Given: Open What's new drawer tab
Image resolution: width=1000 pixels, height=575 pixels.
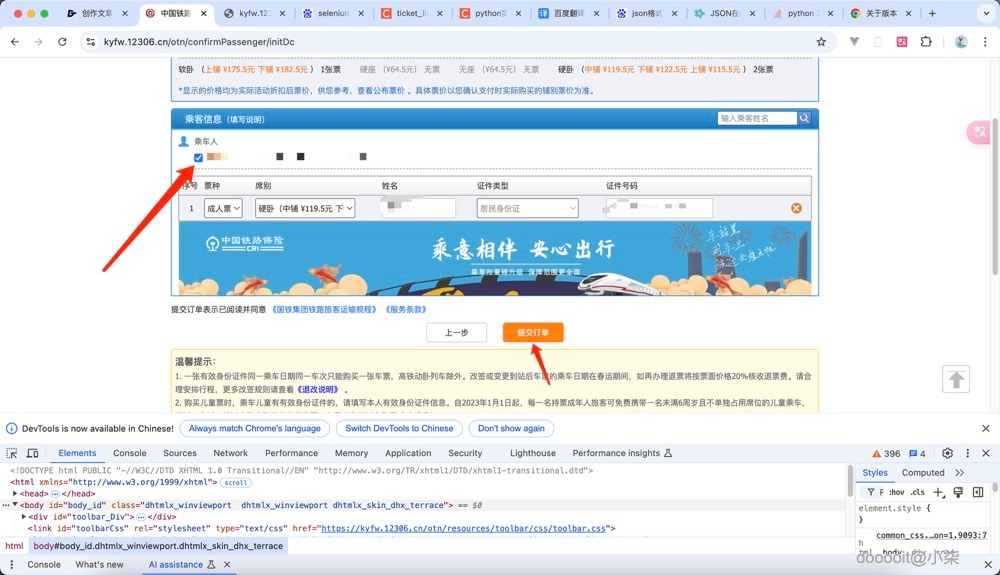Looking at the screenshot, I should point(99,564).
